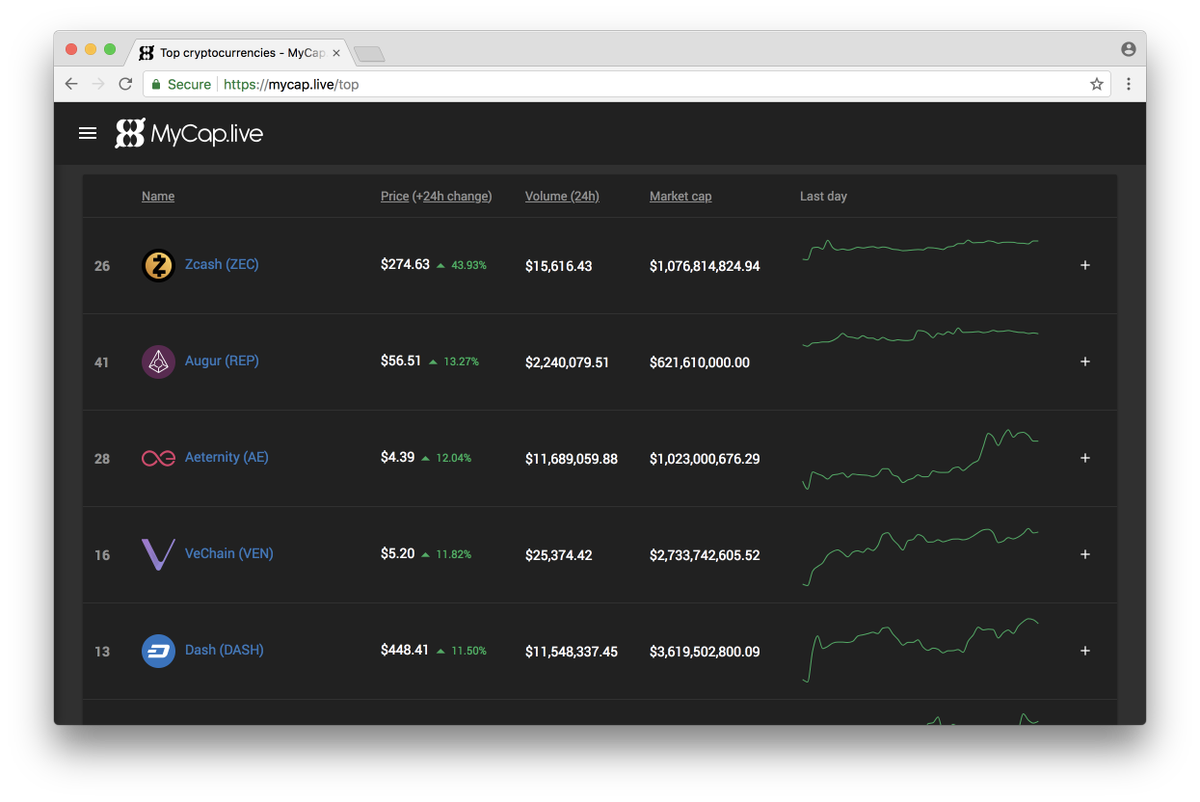Click the 43.93% change value
This screenshot has height=802, width=1200.
[469, 266]
